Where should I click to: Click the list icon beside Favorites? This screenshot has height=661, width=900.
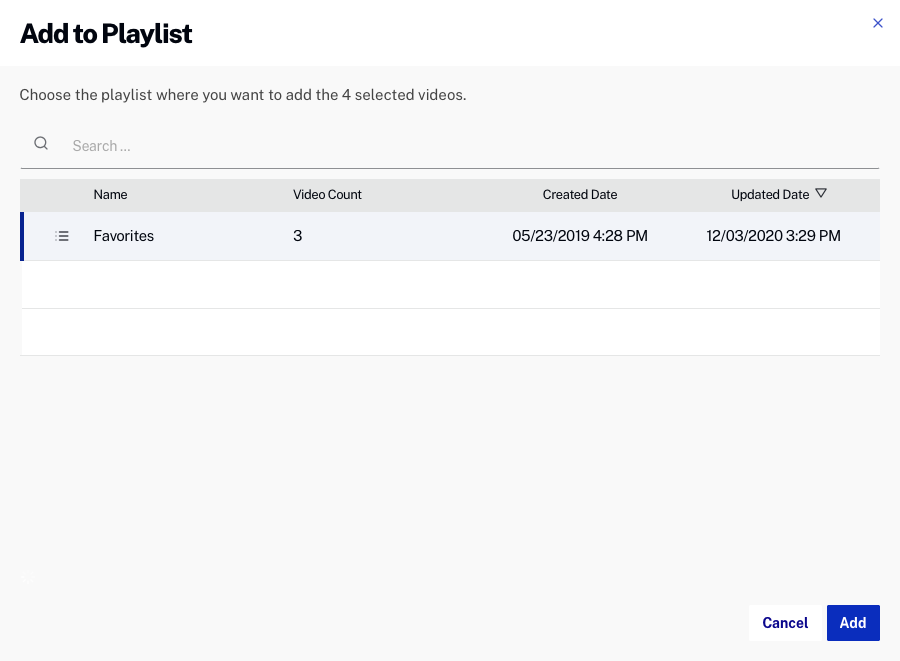click(x=62, y=237)
